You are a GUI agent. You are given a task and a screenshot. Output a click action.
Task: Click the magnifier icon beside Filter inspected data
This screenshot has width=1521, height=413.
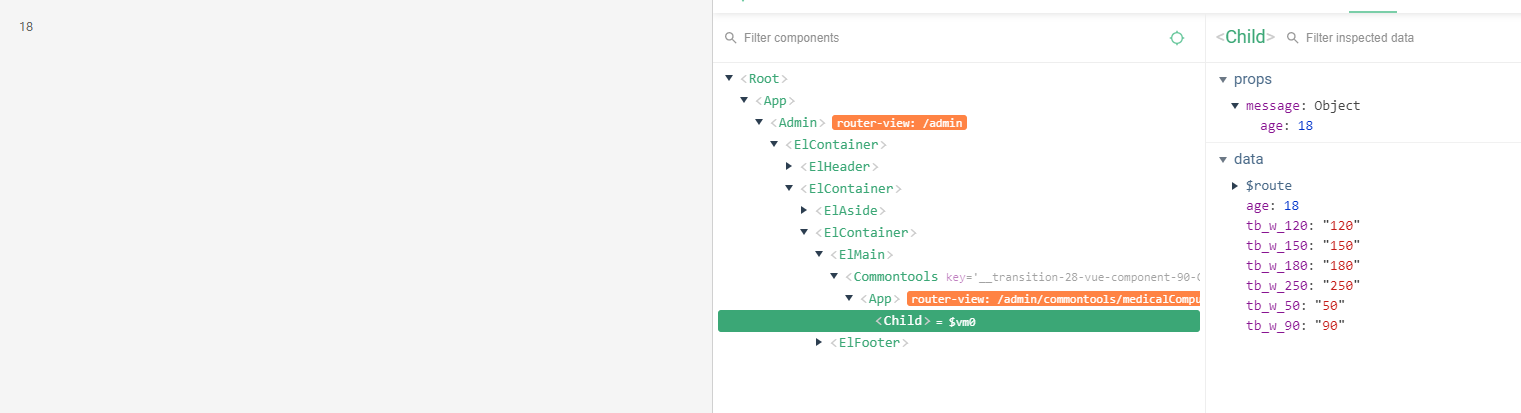click(1292, 38)
